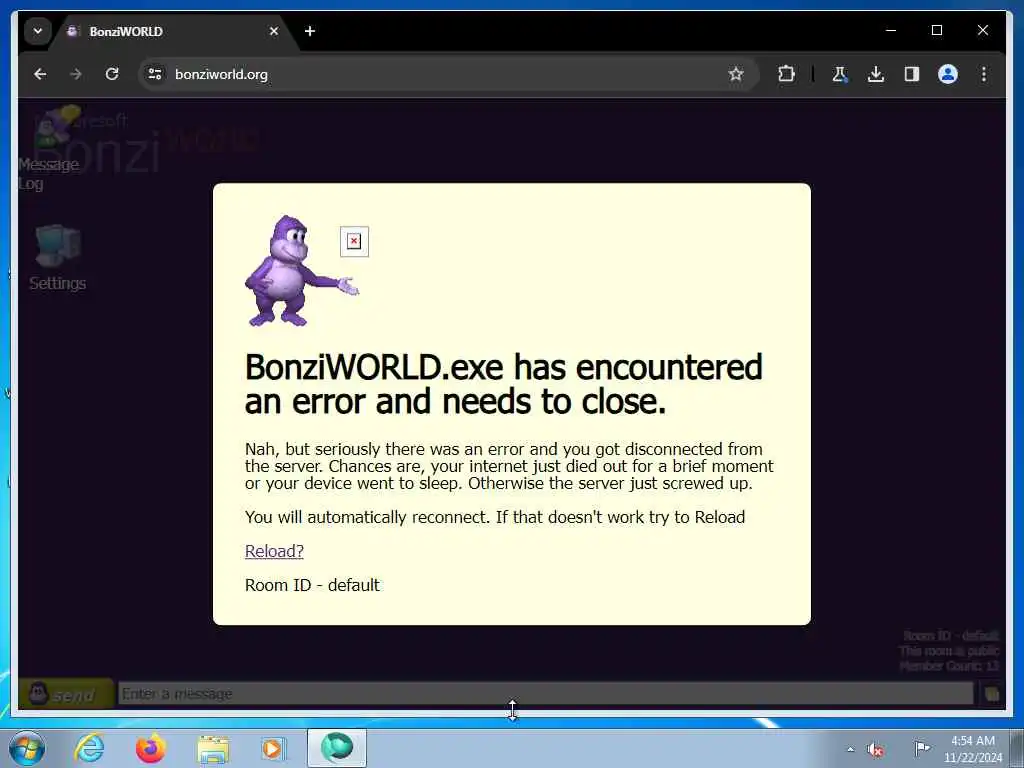The height and width of the screenshot is (768, 1024).
Task: Open the Extensions puzzle icon
Action: pyautogui.click(x=786, y=74)
